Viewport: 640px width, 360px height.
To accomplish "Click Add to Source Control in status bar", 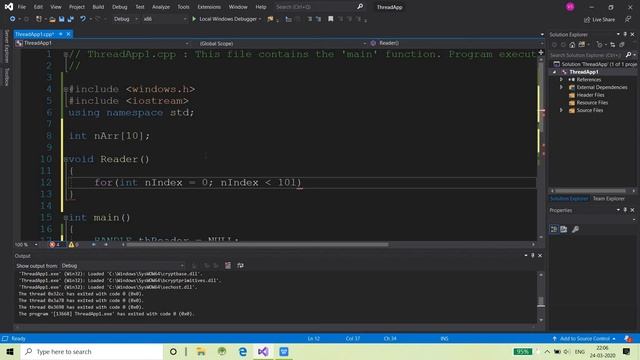I will click(584, 338).
